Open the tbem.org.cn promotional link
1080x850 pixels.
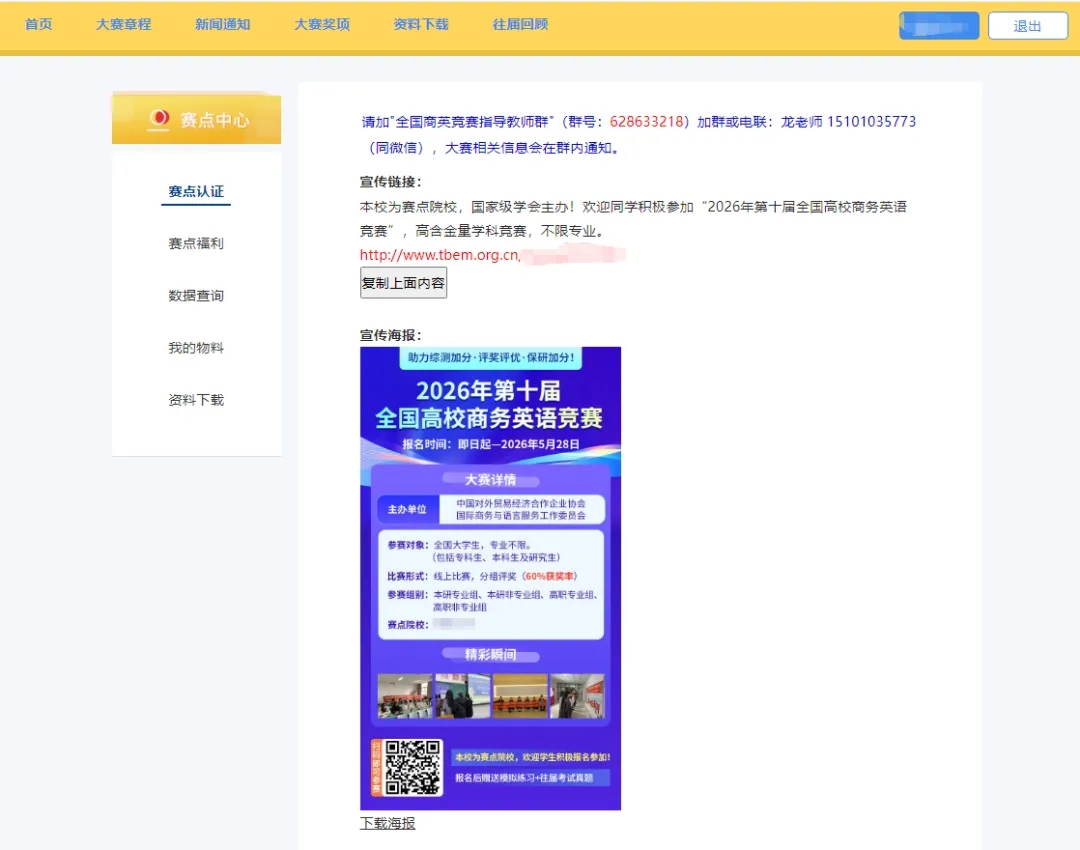(440, 255)
